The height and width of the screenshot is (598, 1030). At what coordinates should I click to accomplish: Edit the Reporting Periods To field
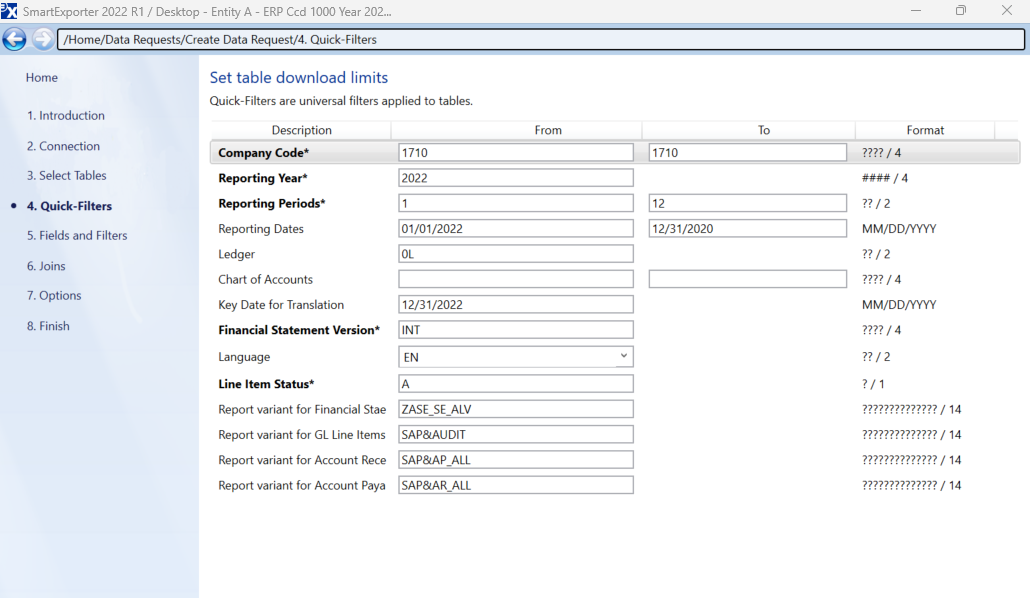pyautogui.click(x=747, y=203)
